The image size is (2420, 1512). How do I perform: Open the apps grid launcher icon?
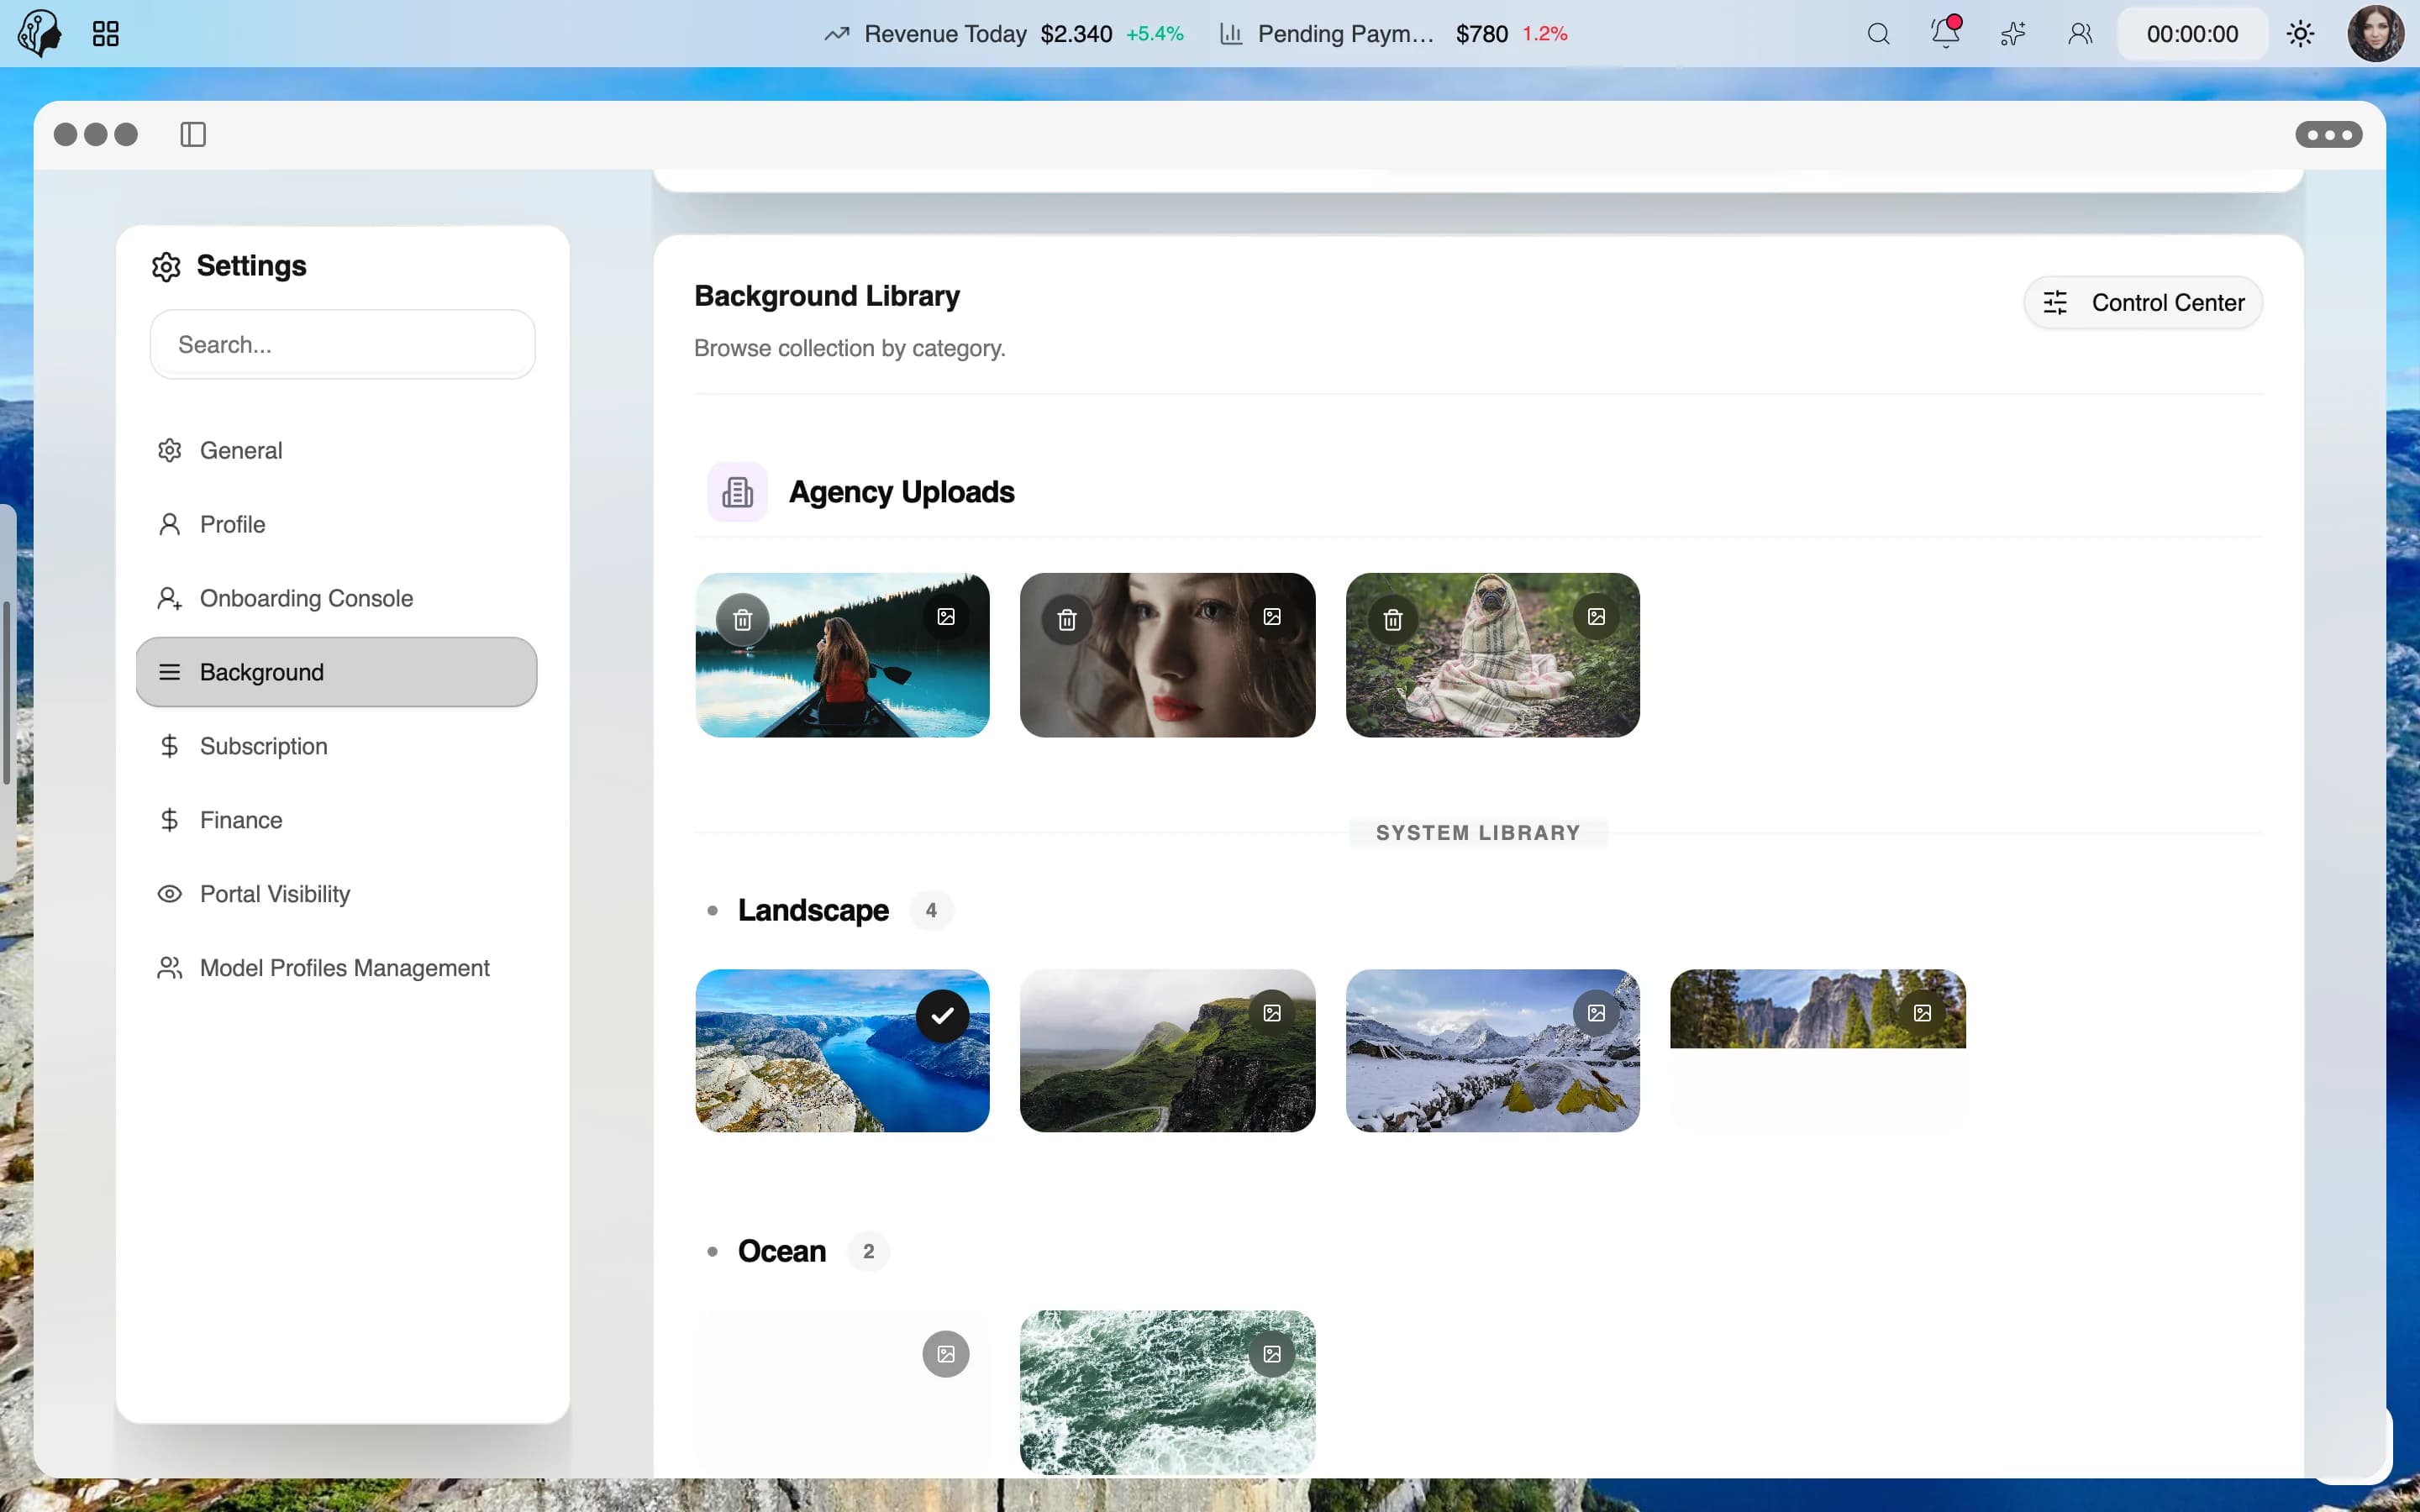106,34
